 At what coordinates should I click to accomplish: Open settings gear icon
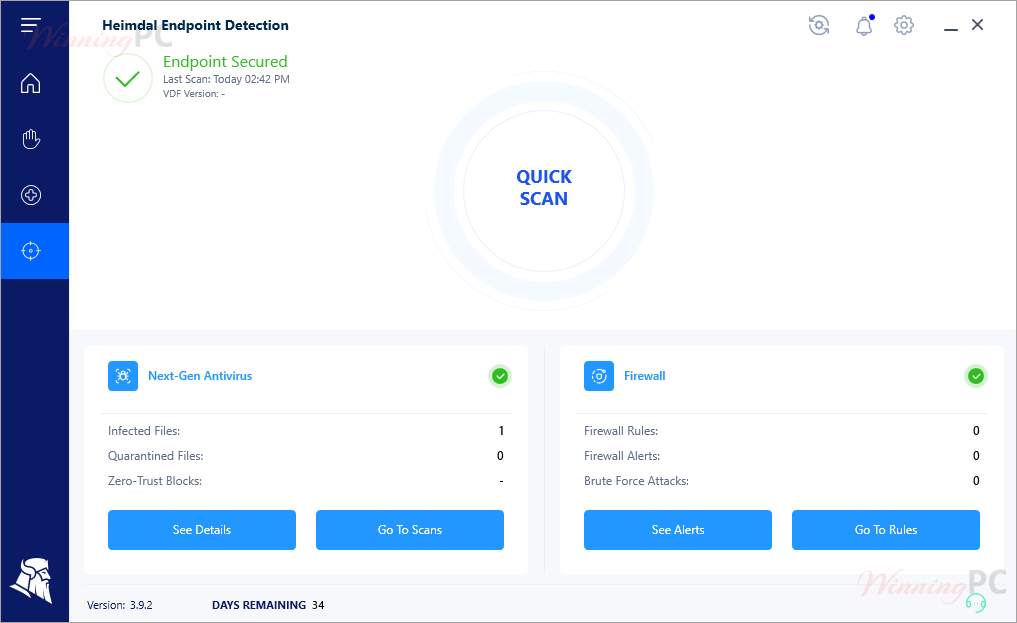(903, 25)
